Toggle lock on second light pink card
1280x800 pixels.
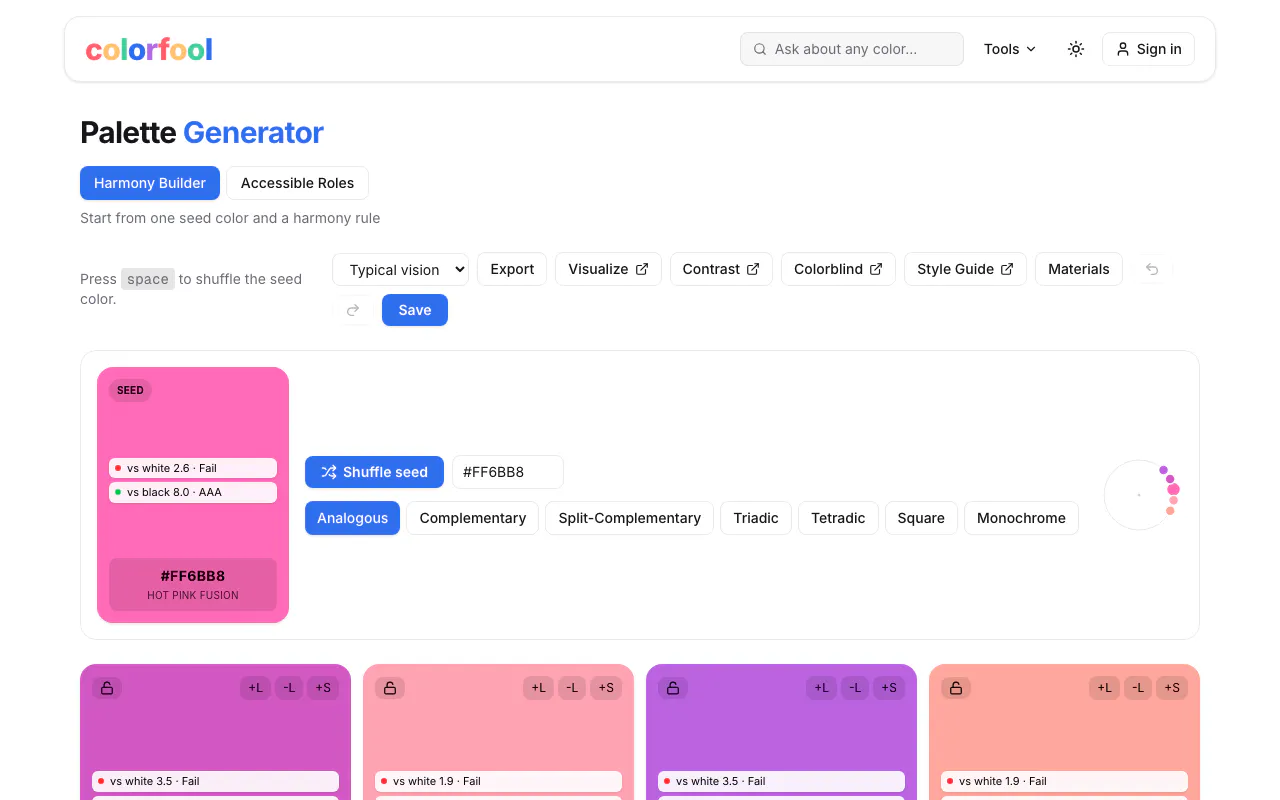coord(390,688)
